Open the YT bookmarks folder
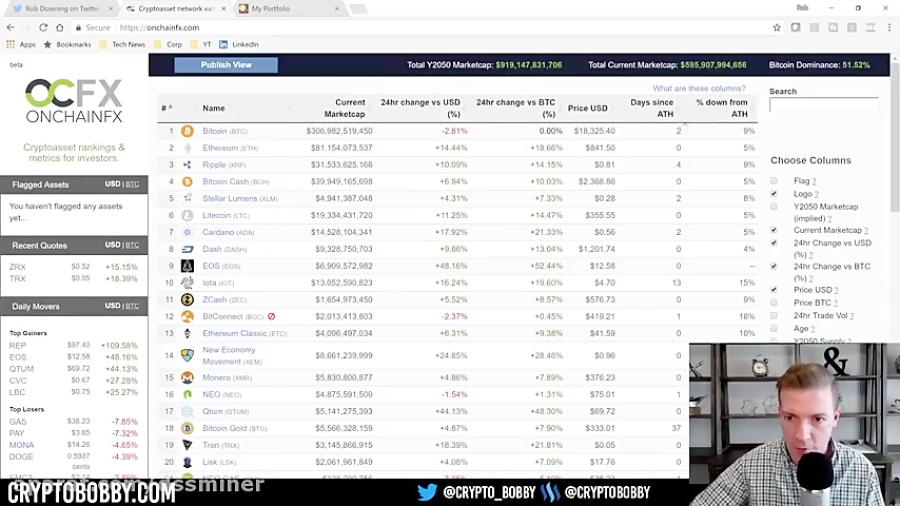 (x=200, y=44)
